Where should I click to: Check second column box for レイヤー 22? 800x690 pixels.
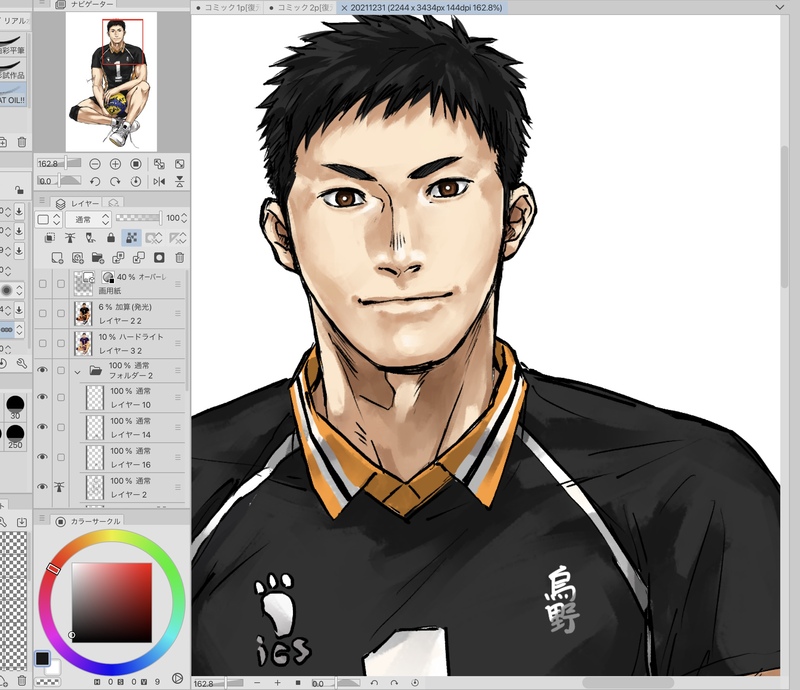pyautogui.click(x=61, y=313)
